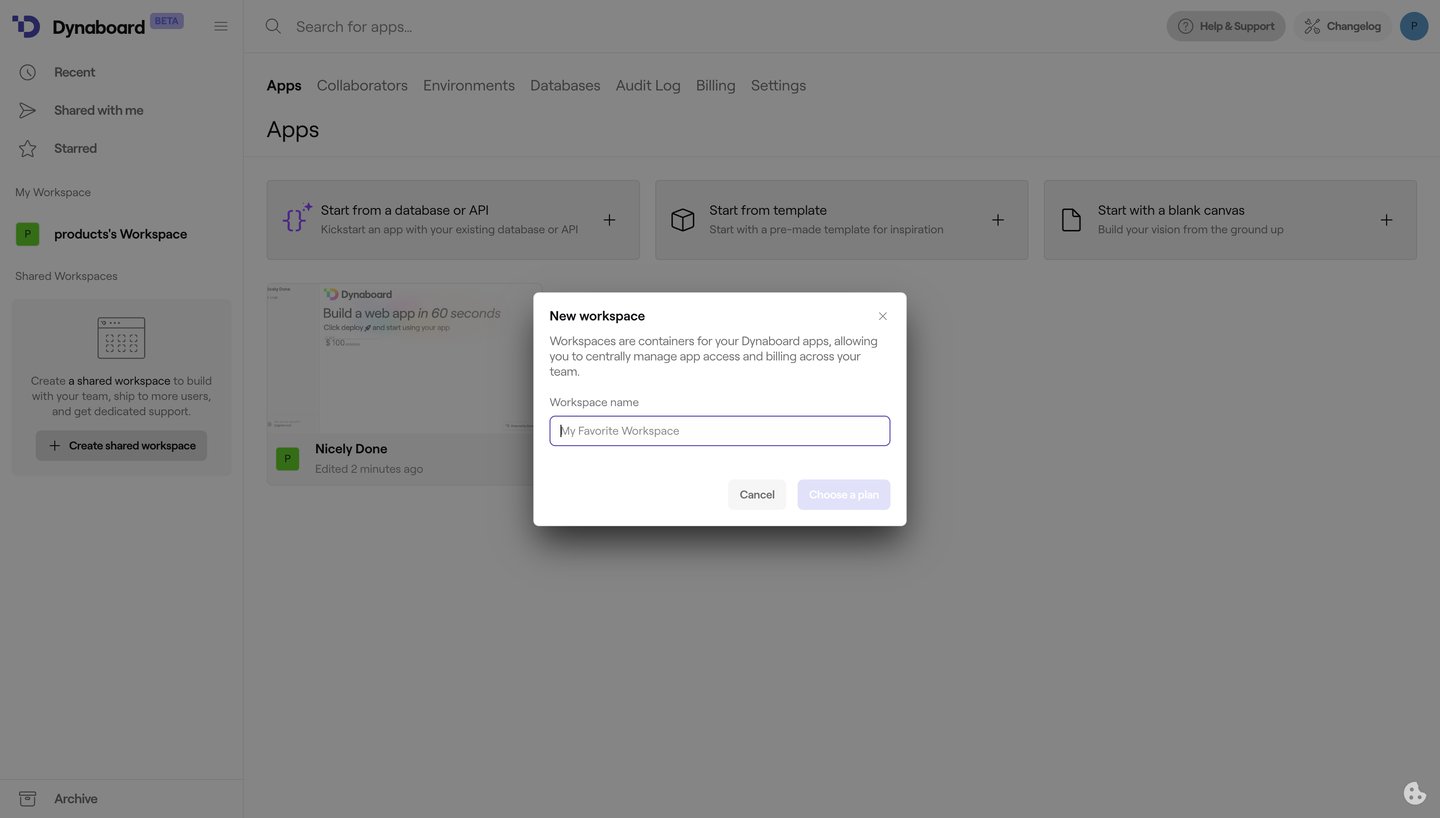Focus the Workspace name input field
The image size is (1440, 818).
pos(719,430)
